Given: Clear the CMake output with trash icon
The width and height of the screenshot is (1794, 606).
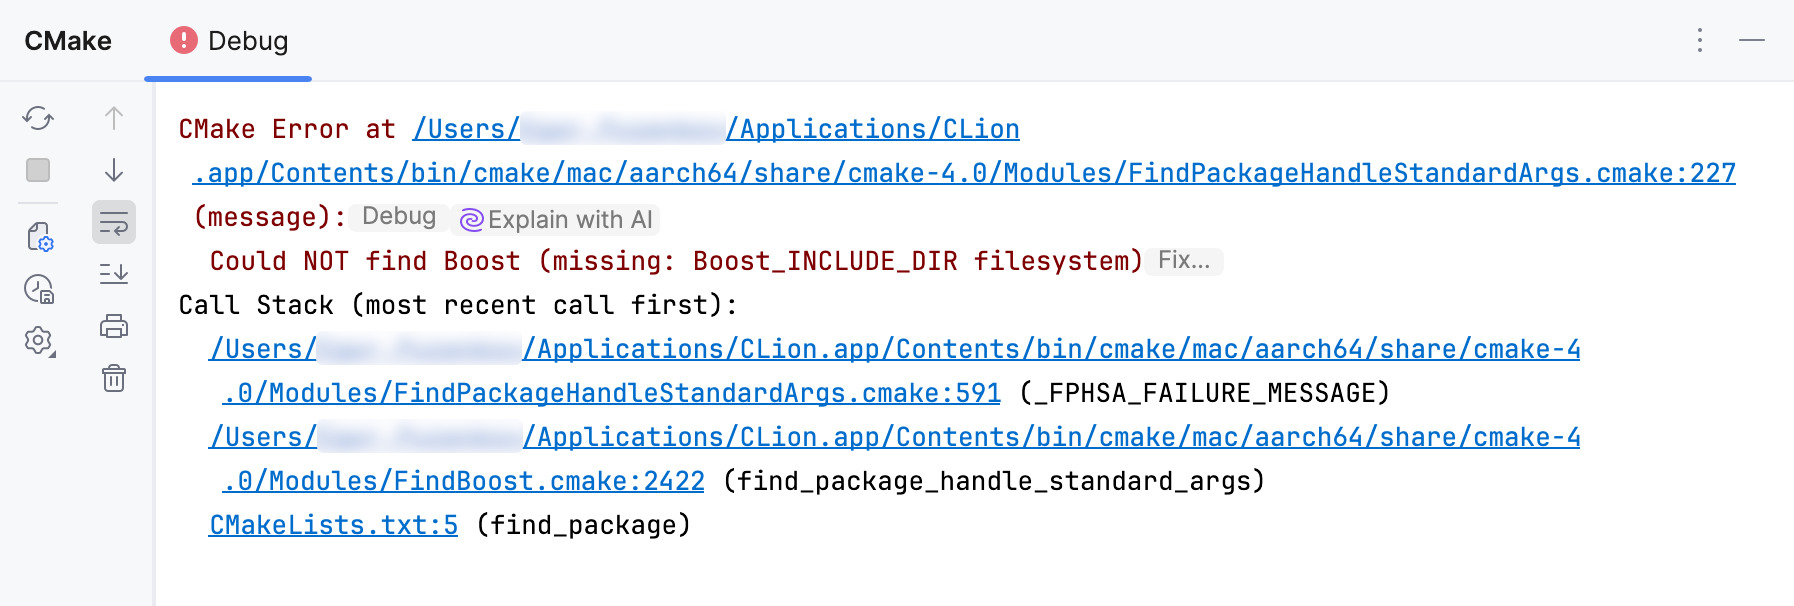Looking at the screenshot, I should tap(113, 379).
